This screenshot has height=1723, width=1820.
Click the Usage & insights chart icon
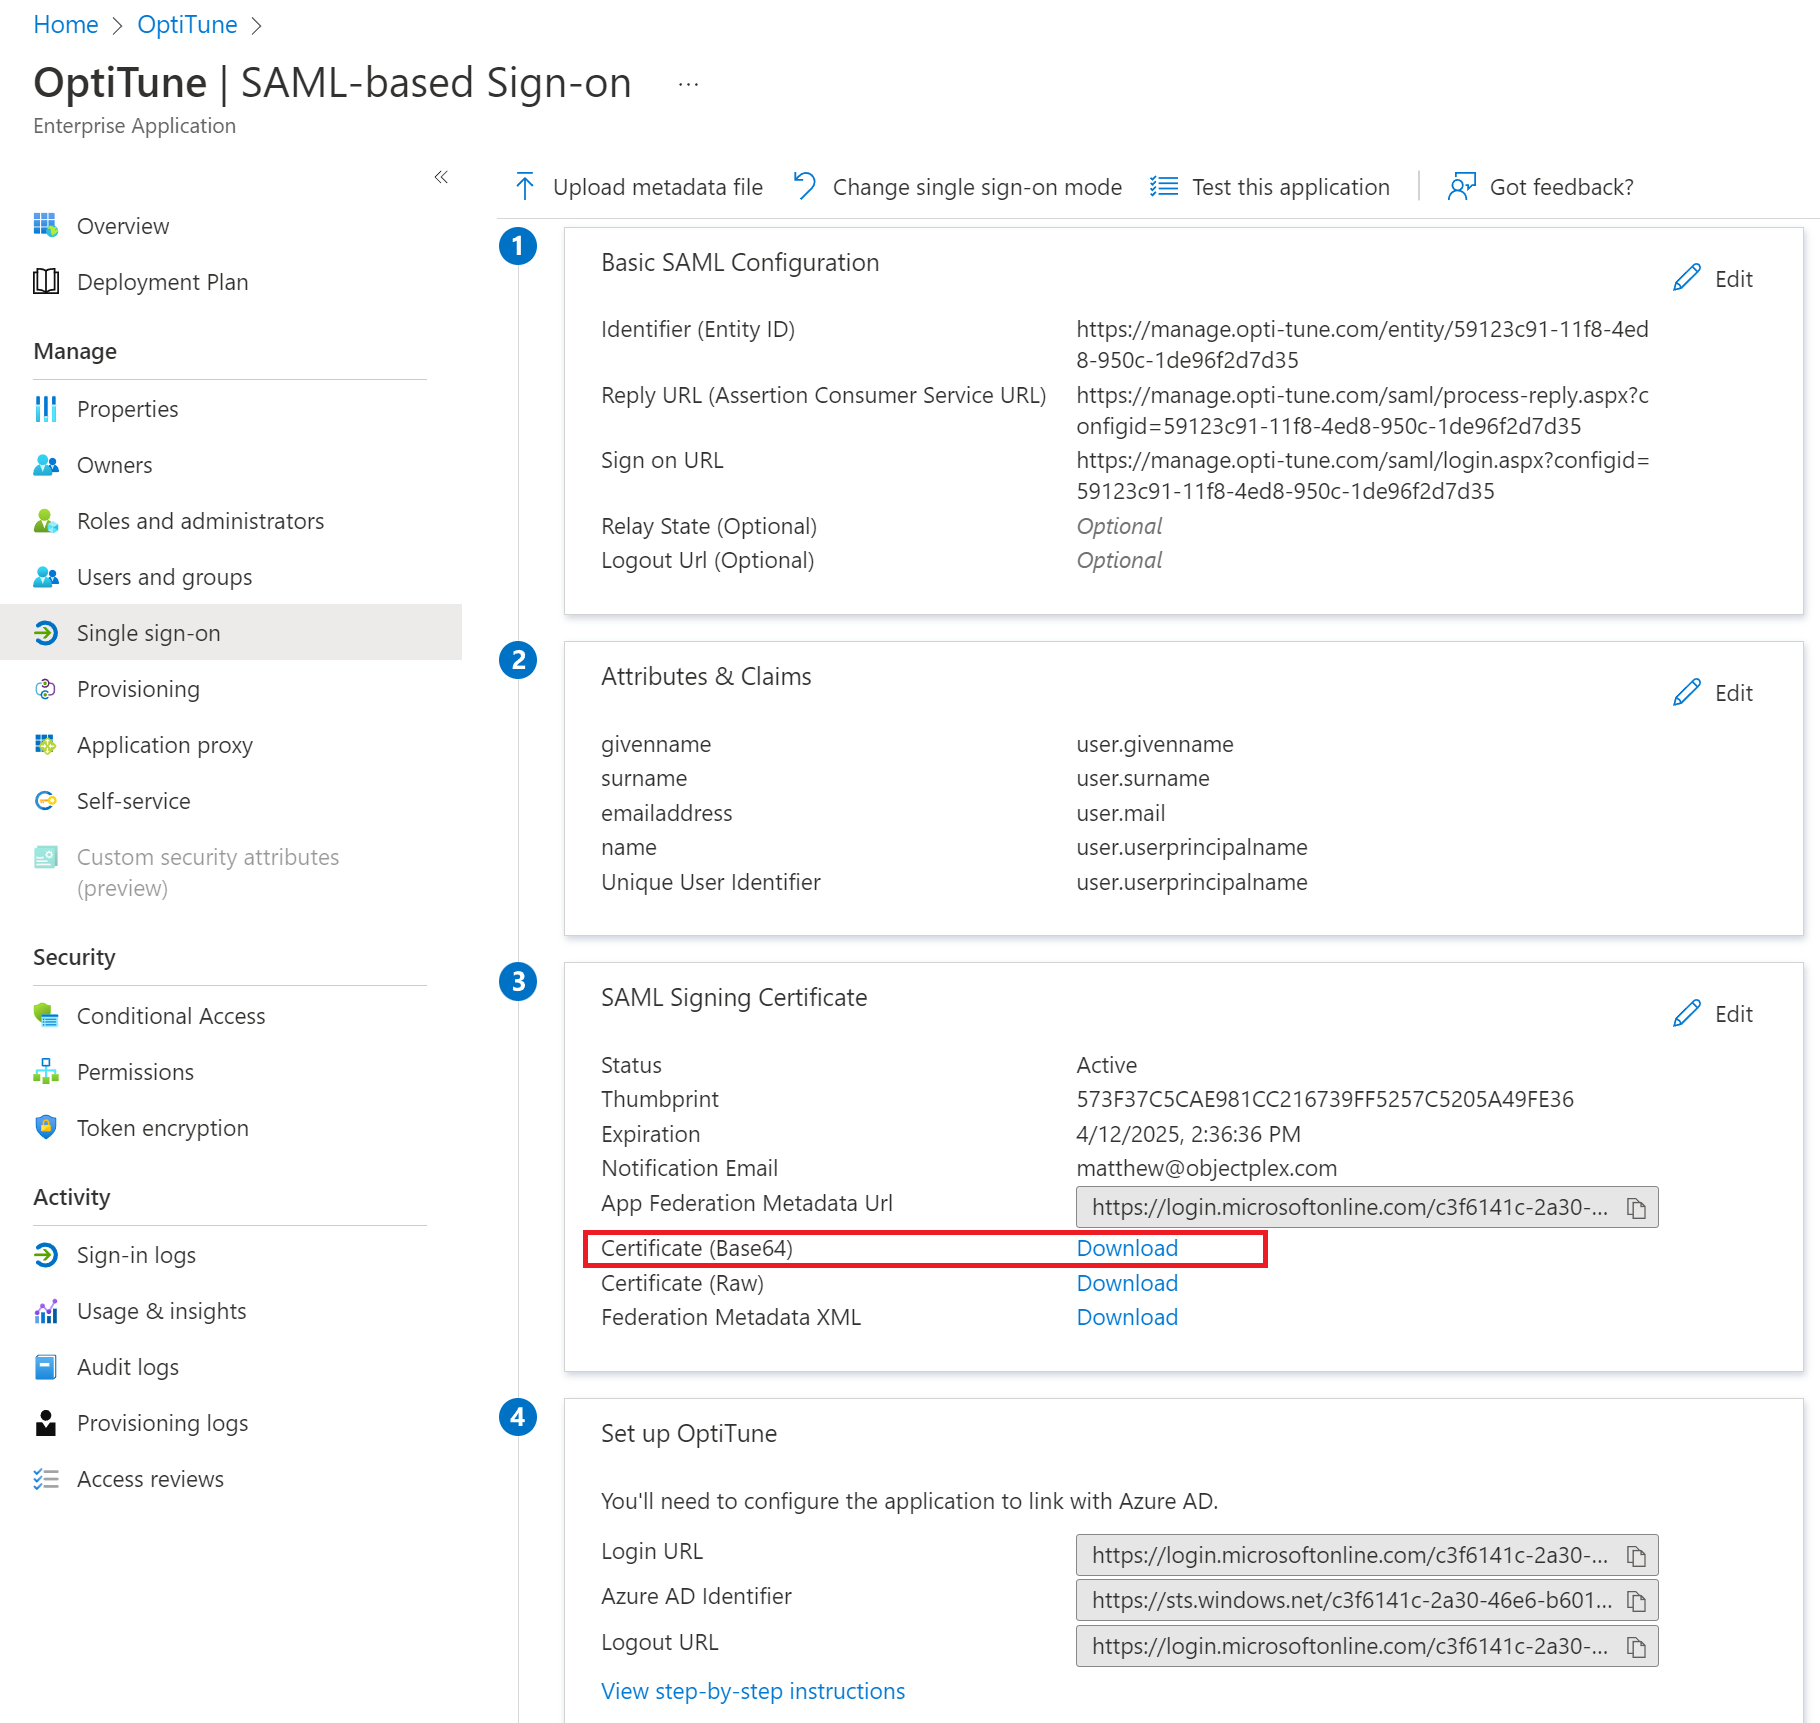46,1310
